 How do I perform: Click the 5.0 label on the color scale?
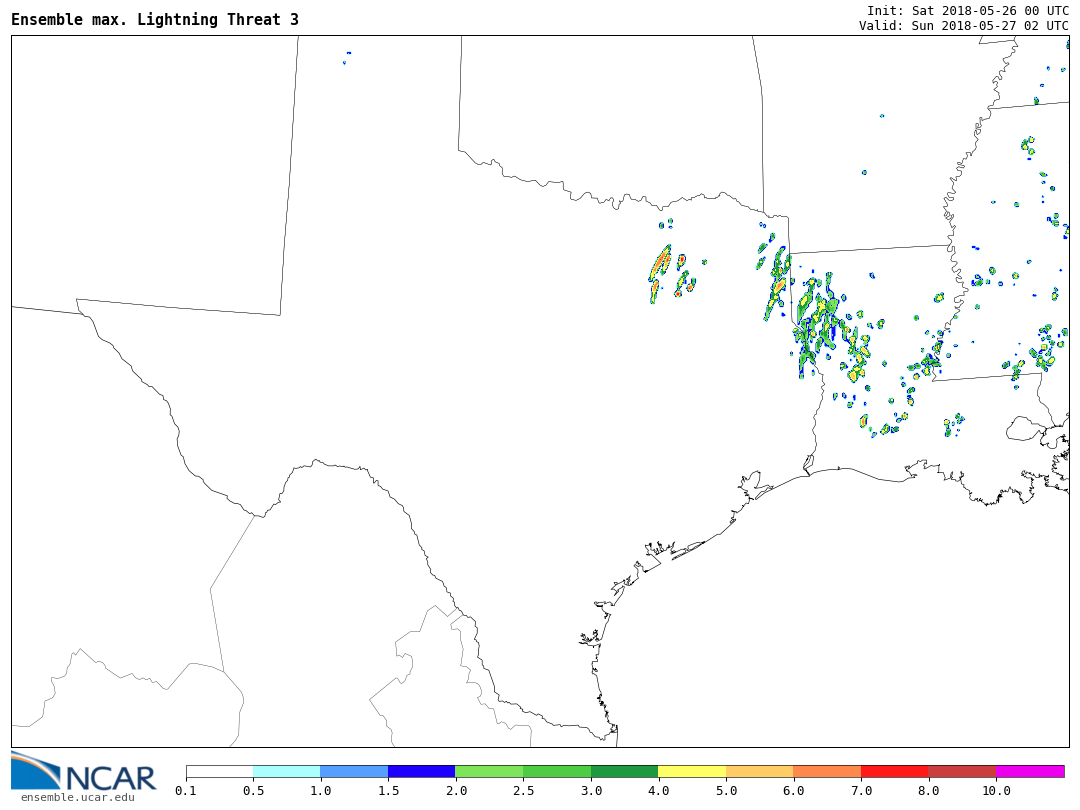[x=726, y=791]
